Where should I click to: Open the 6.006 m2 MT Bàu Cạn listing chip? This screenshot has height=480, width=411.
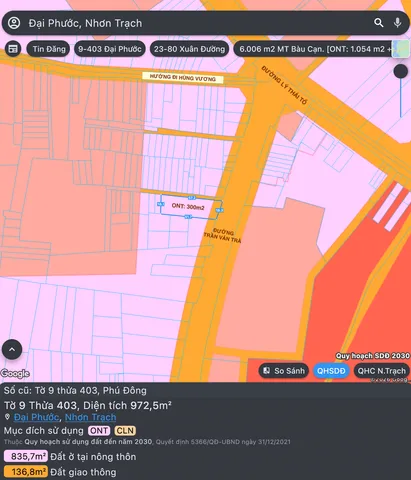(x=313, y=49)
